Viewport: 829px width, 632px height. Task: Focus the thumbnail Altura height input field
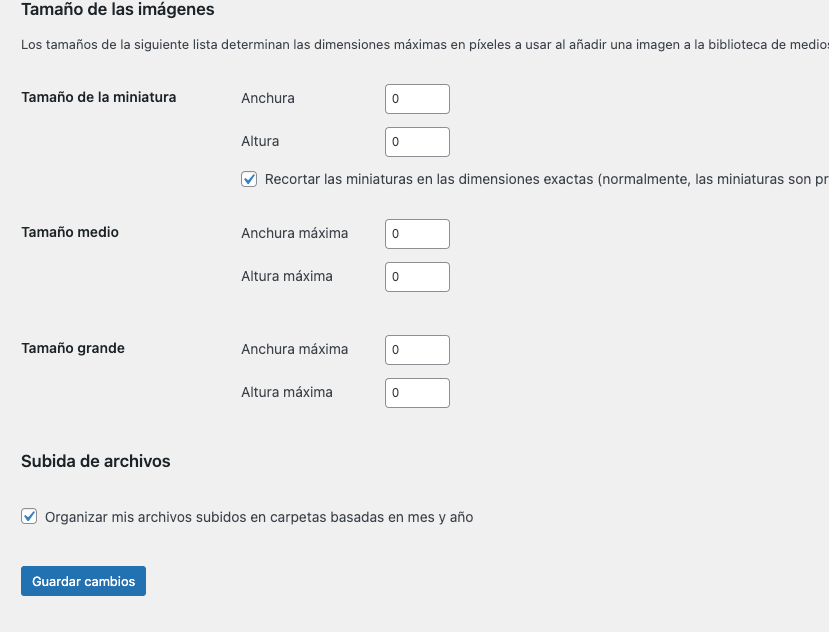click(x=417, y=142)
